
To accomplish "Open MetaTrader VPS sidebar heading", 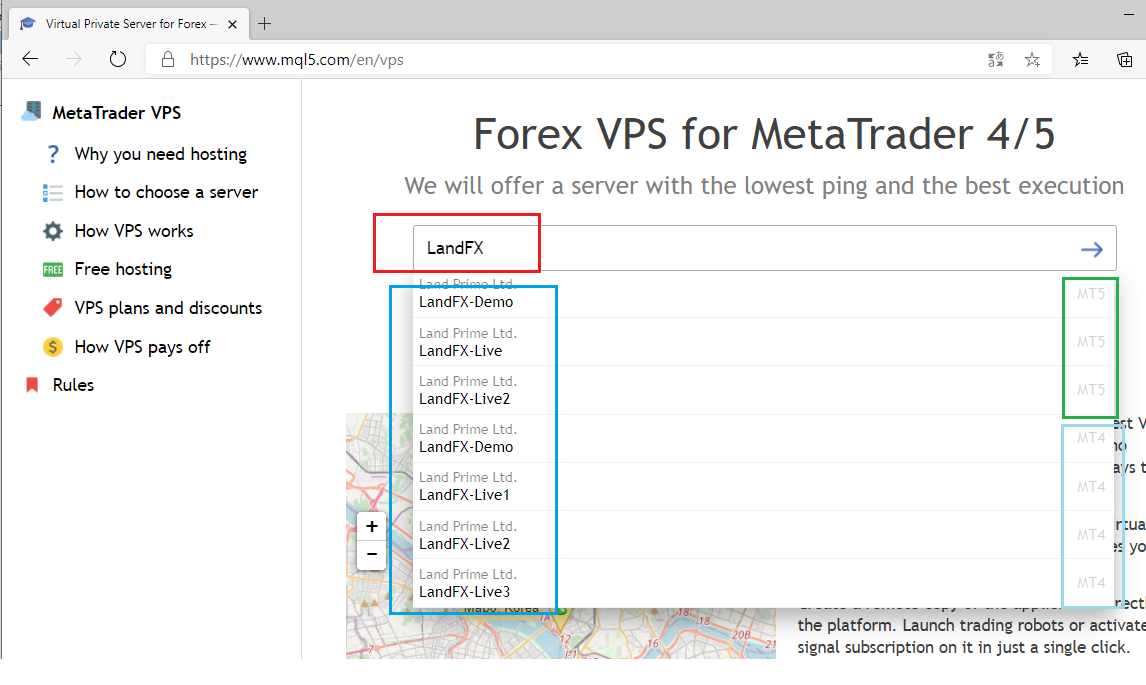I will (x=116, y=113).
